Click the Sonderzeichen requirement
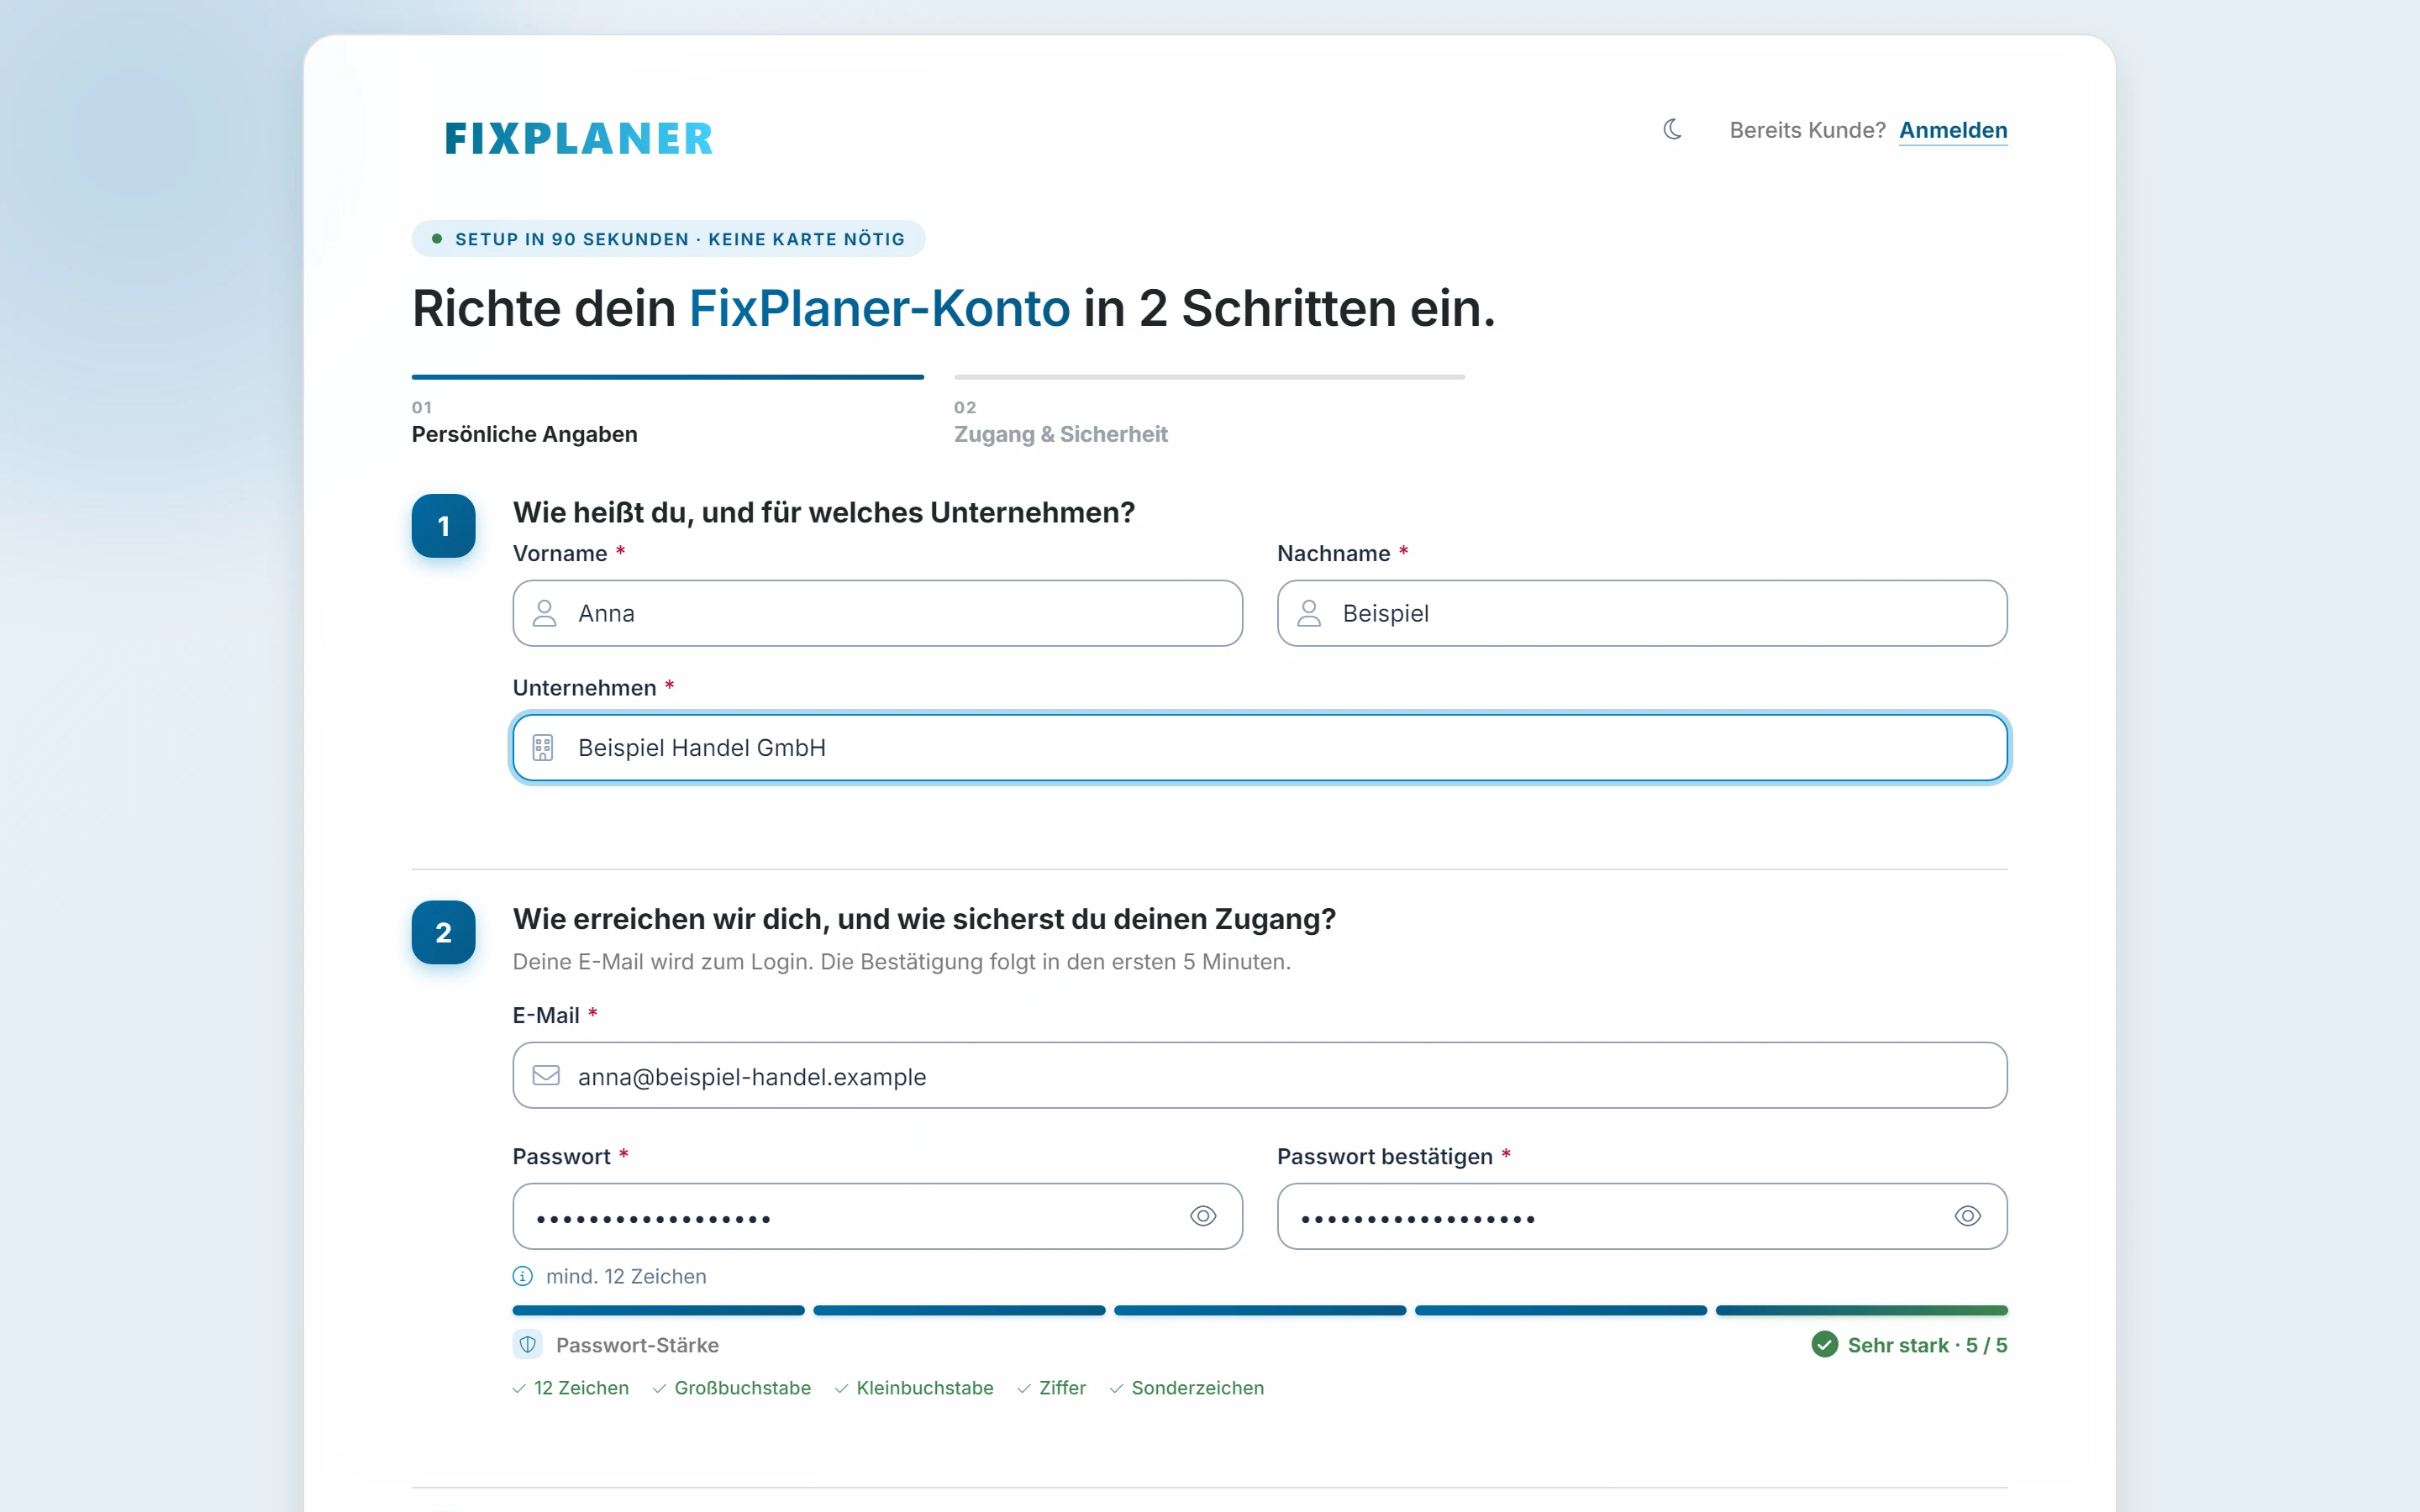Screen dimensions: 2420x1512 coord(1187,1388)
